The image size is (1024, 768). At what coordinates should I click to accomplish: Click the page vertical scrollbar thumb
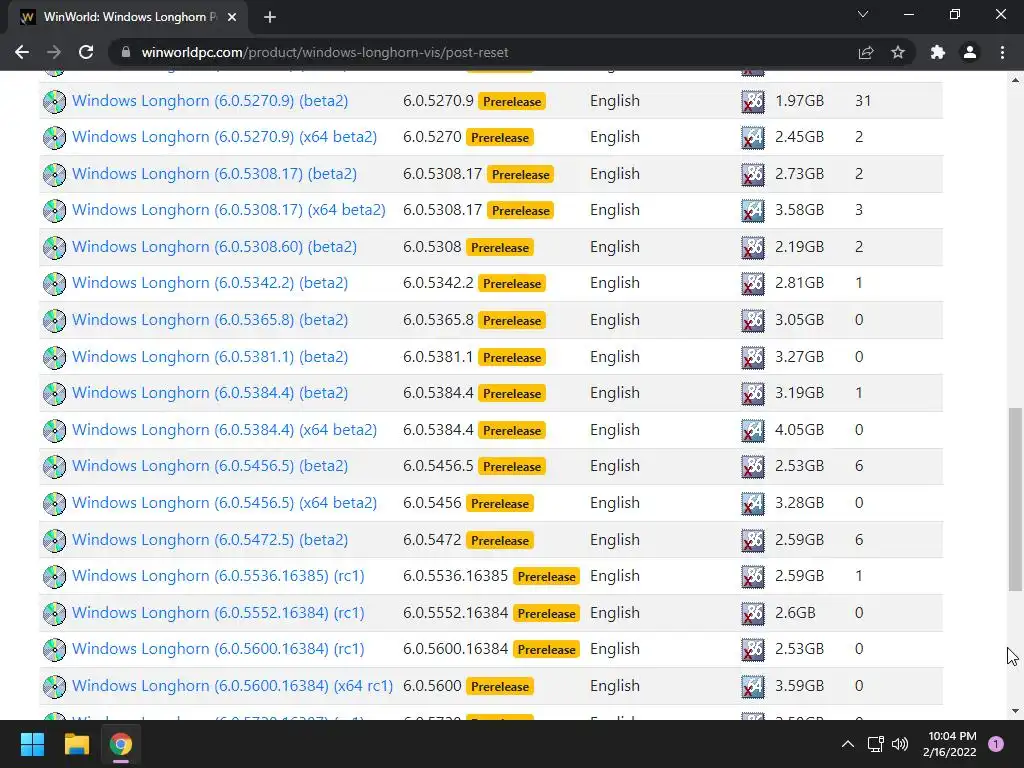[1015, 499]
